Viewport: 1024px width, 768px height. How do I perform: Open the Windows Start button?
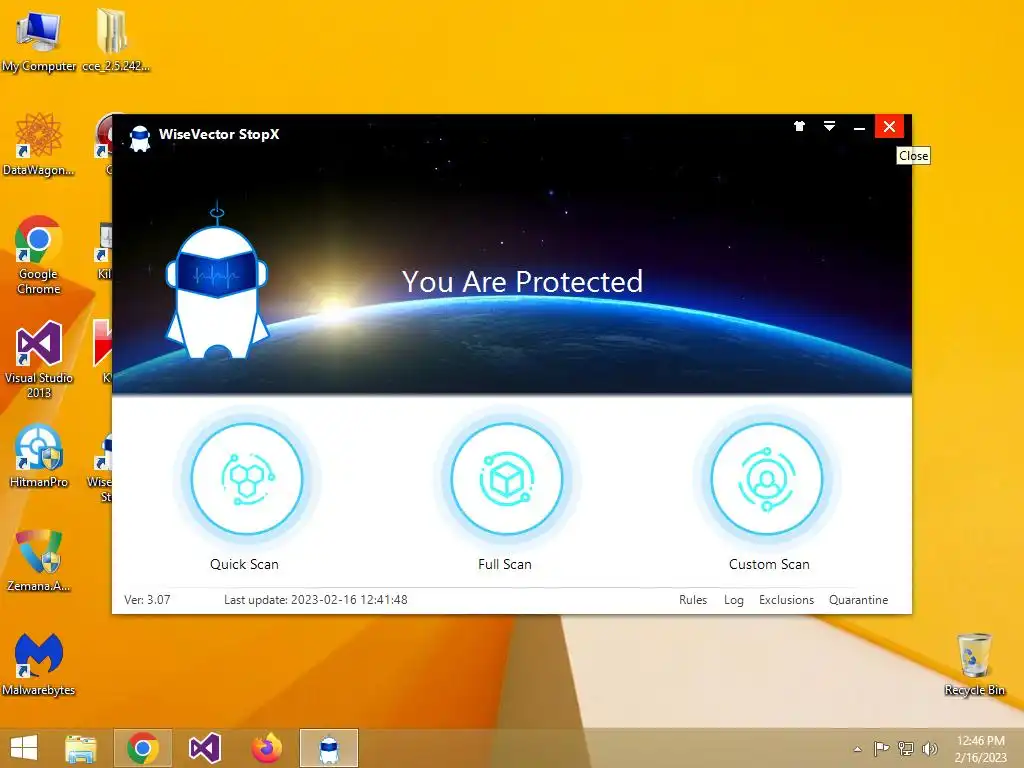pyautogui.click(x=24, y=748)
